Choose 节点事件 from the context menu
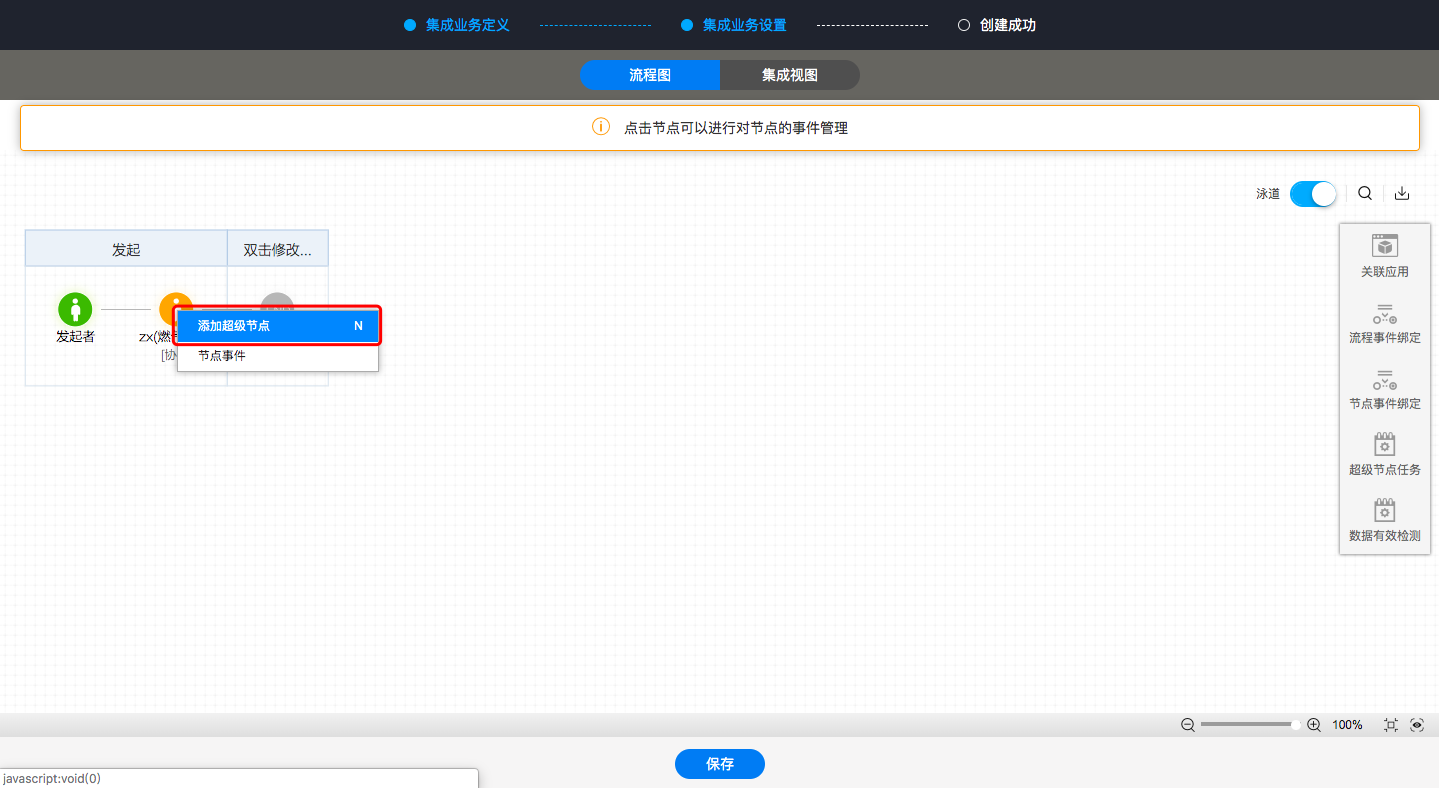Viewport: 1439px width, 788px height. (278, 356)
